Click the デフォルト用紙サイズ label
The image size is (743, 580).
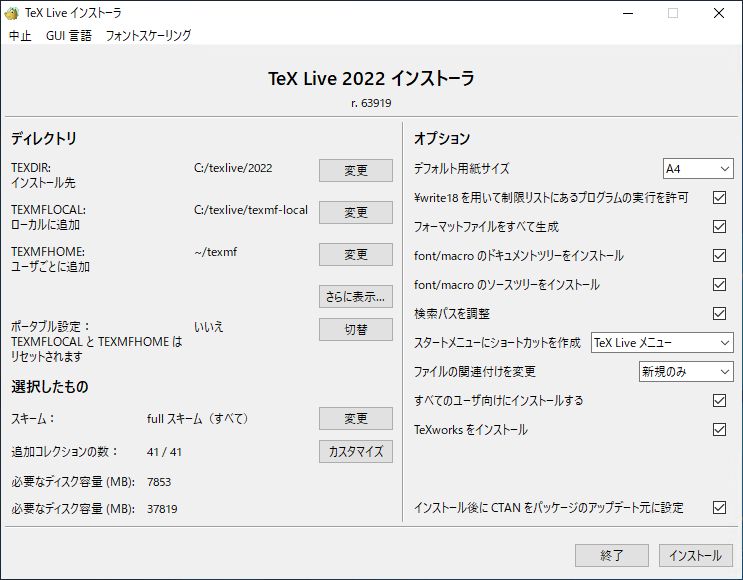(x=462, y=169)
